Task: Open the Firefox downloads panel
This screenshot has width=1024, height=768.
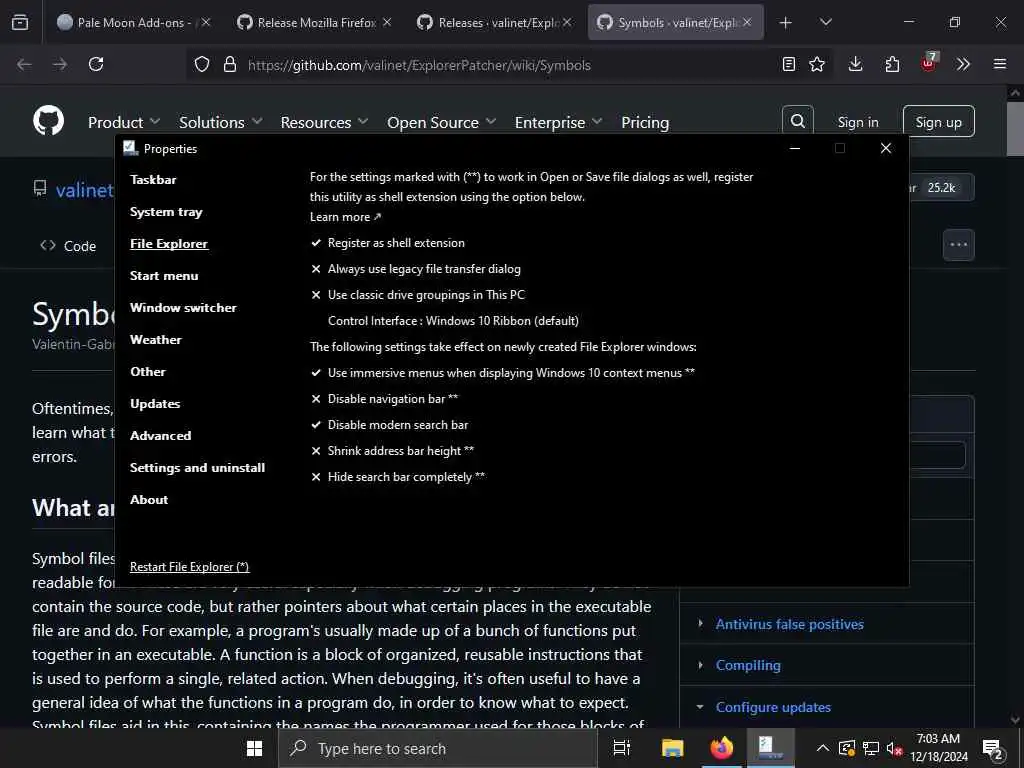Action: [856, 64]
